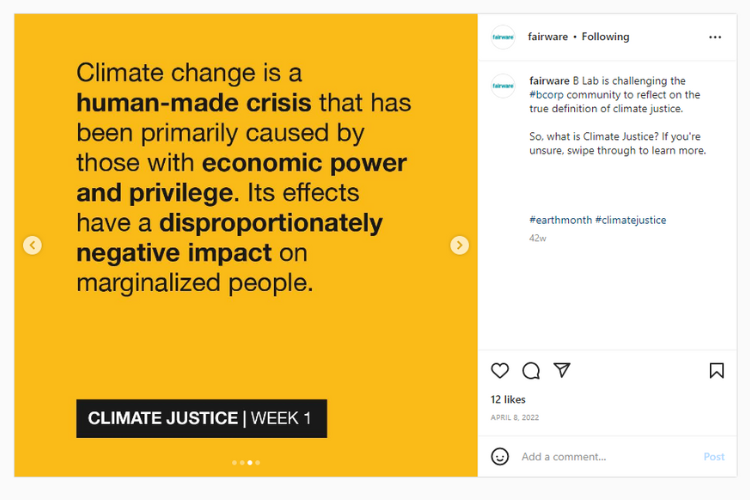Open comments via speech bubble icon
This screenshot has height=500, width=750.
(531, 370)
